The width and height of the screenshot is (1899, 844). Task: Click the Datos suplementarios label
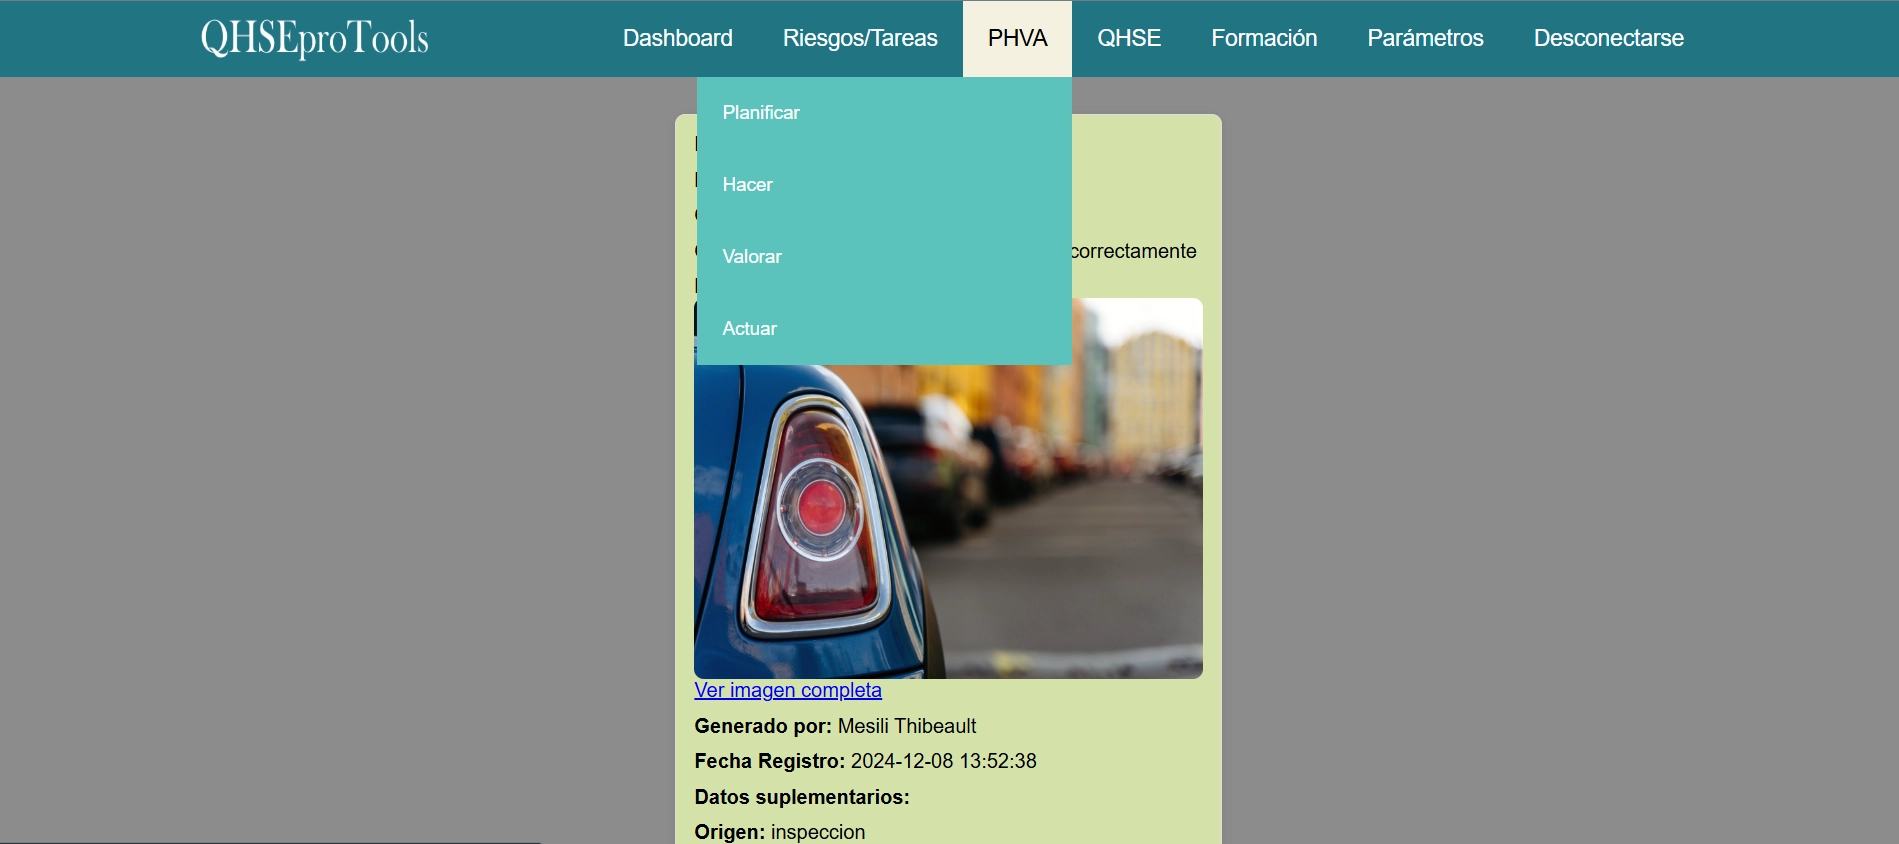[802, 797]
